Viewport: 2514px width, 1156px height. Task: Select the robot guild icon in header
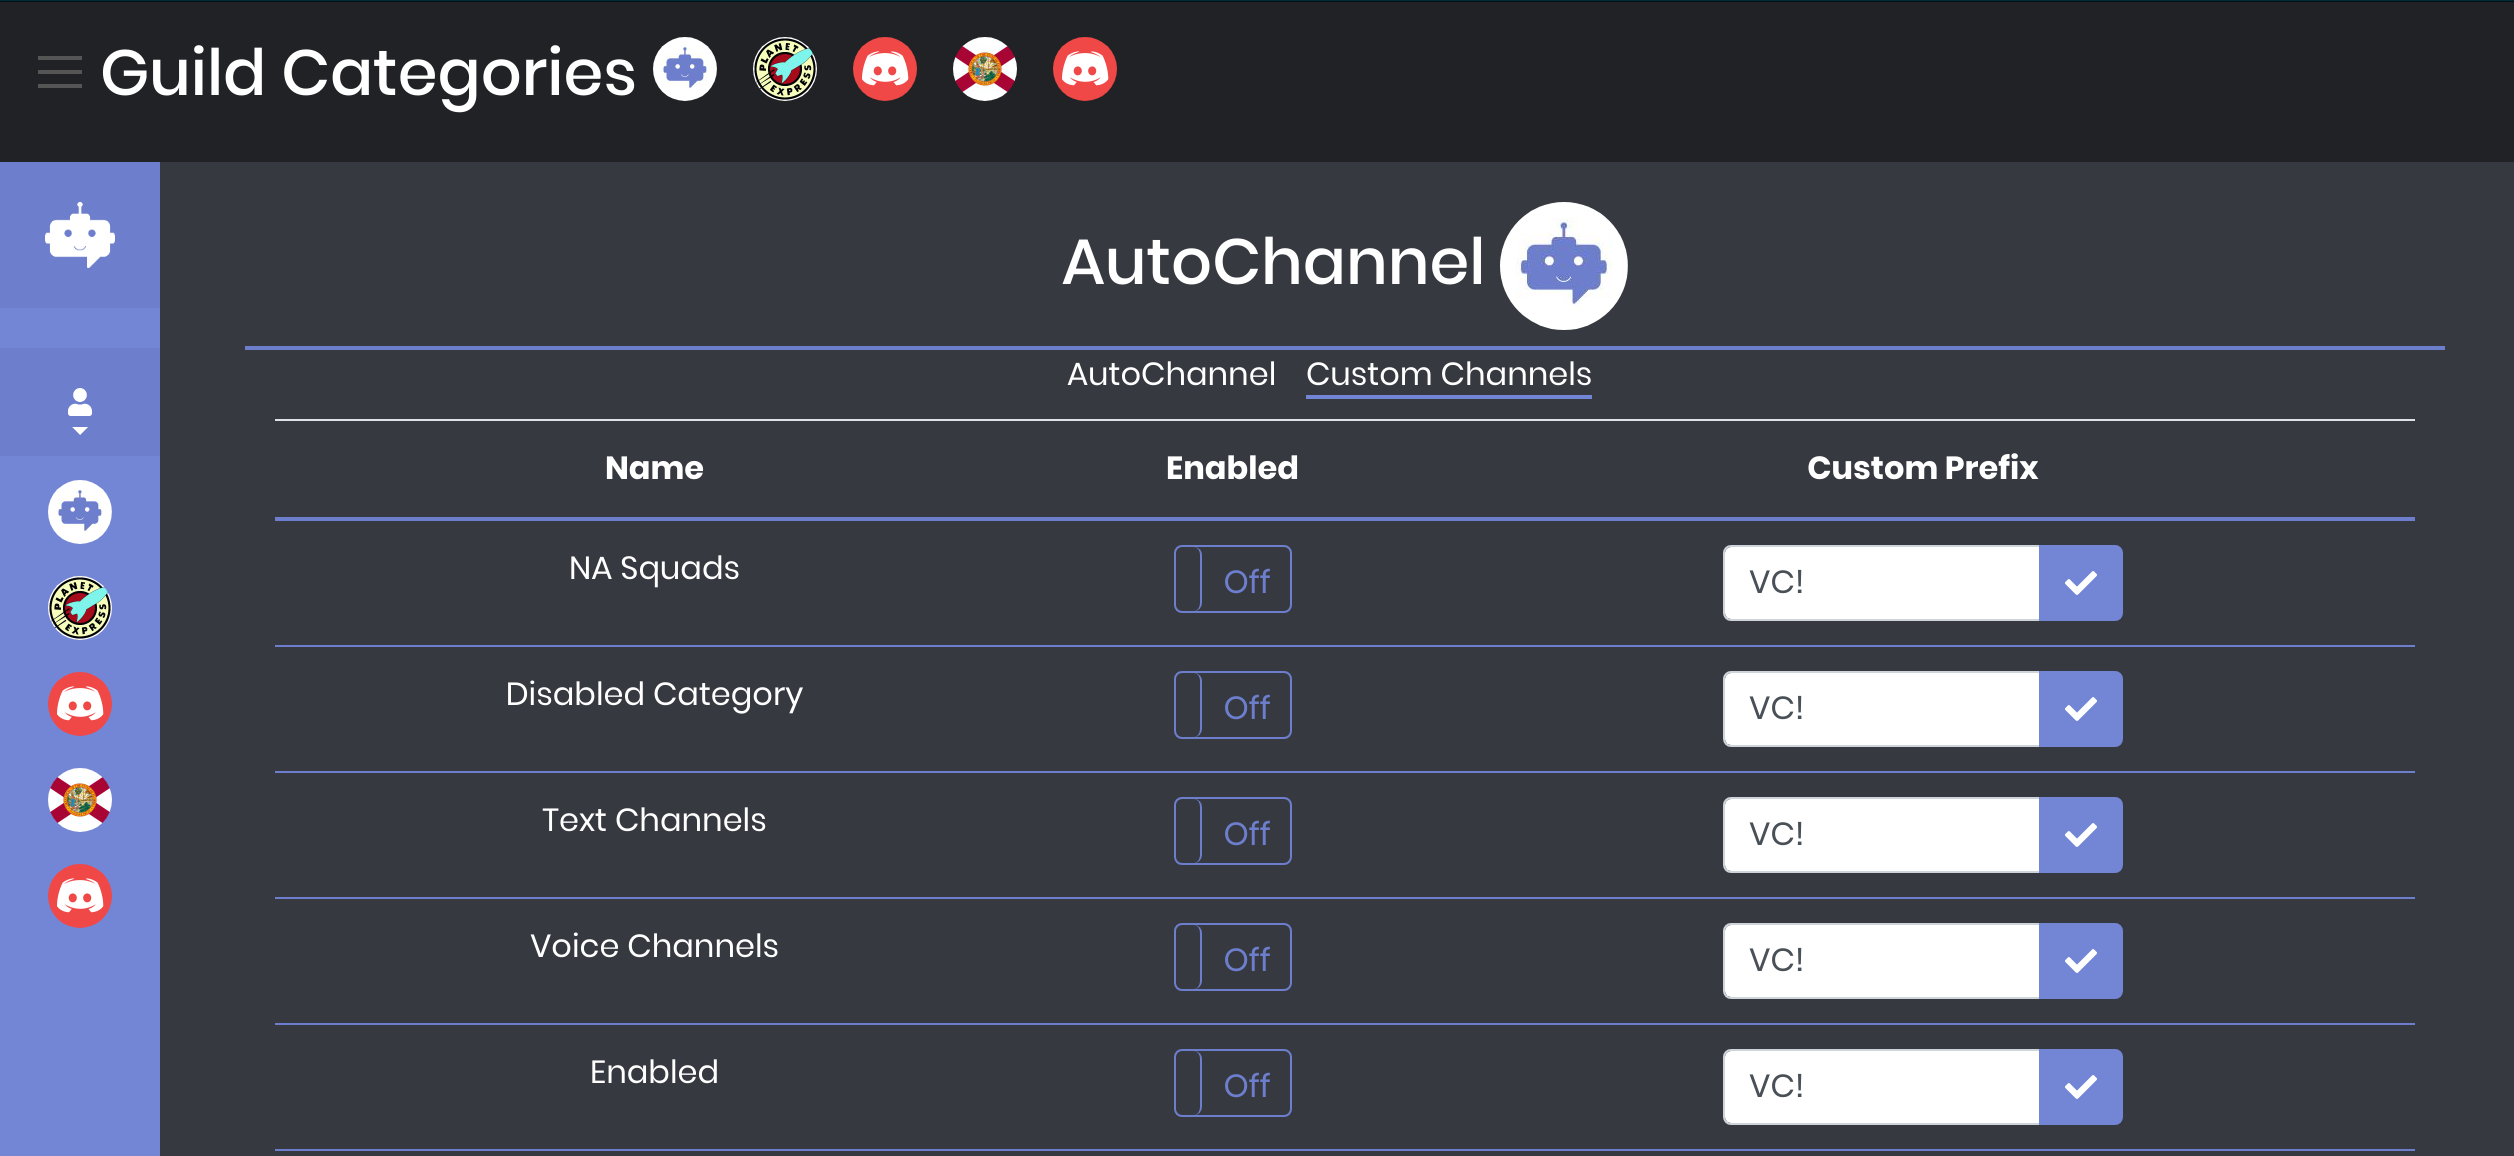click(x=685, y=69)
